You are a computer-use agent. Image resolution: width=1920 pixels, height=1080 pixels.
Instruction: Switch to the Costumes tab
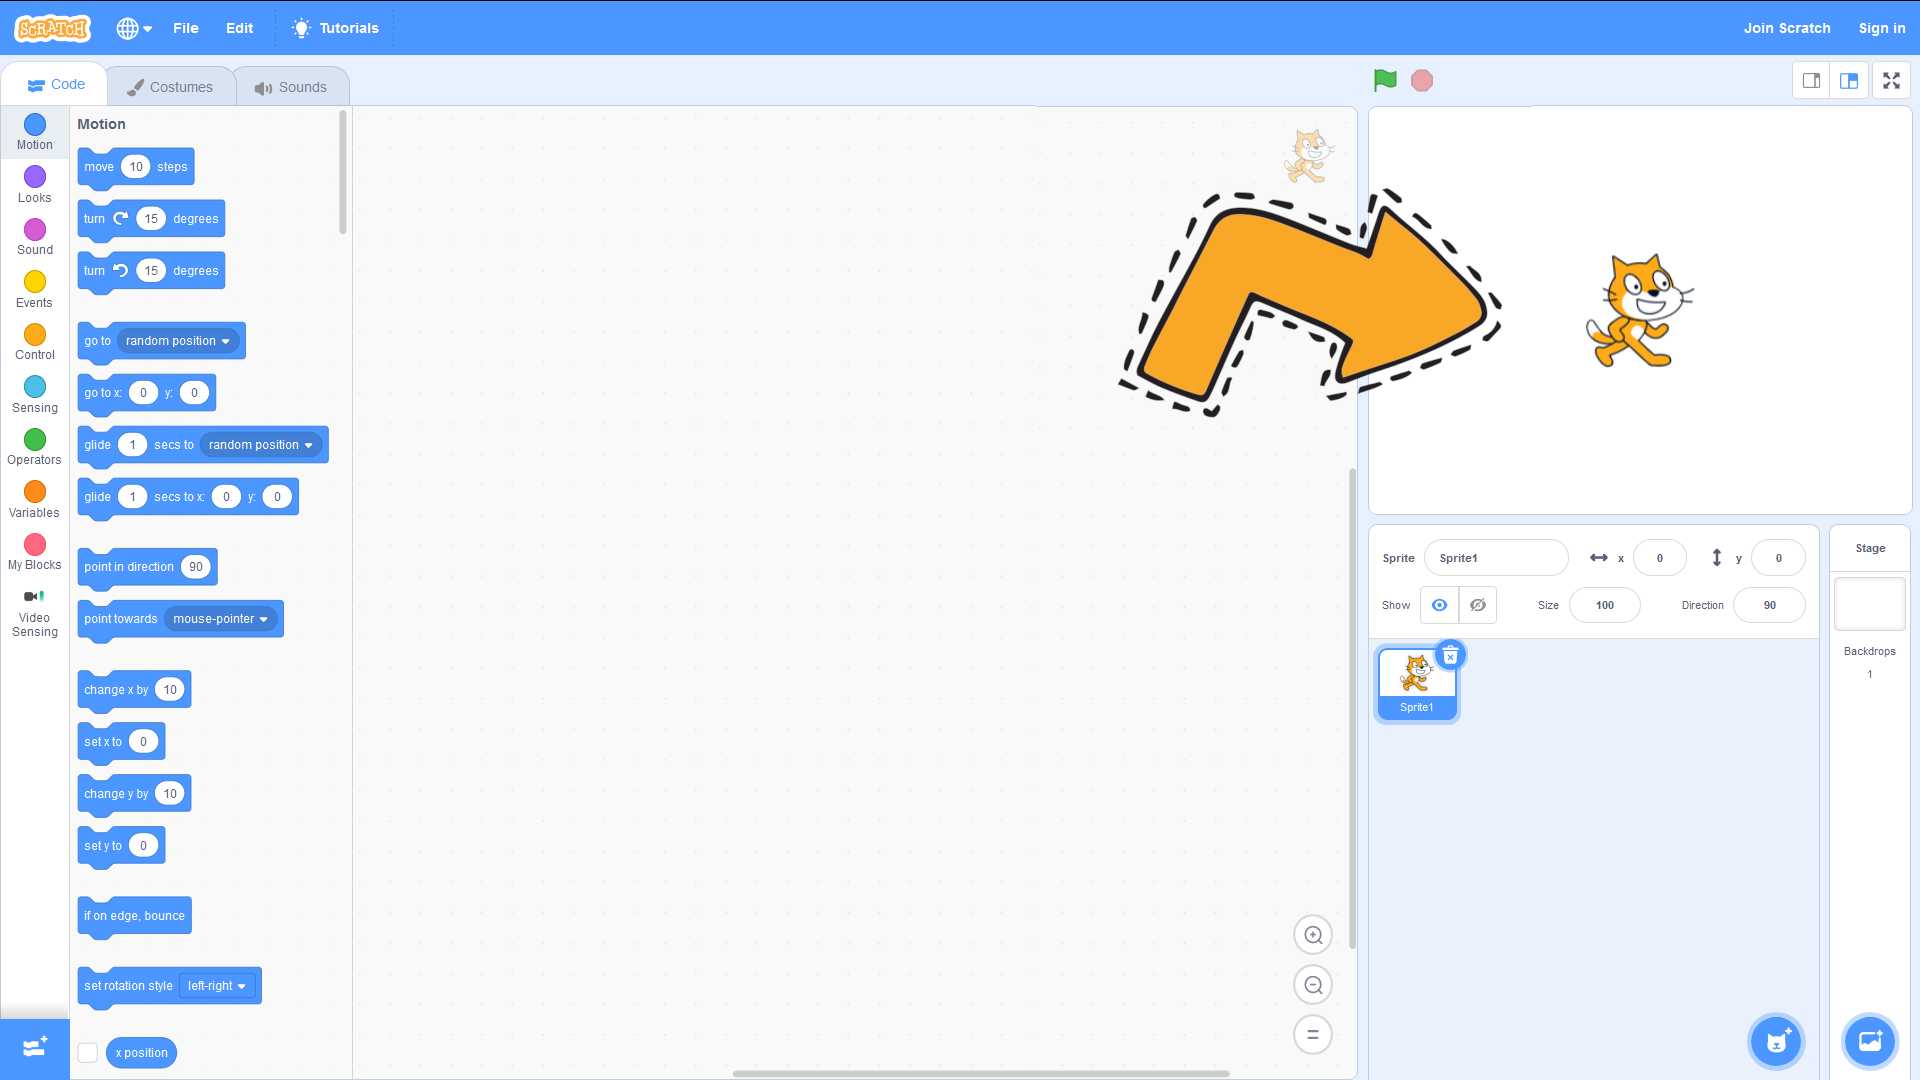click(170, 87)
